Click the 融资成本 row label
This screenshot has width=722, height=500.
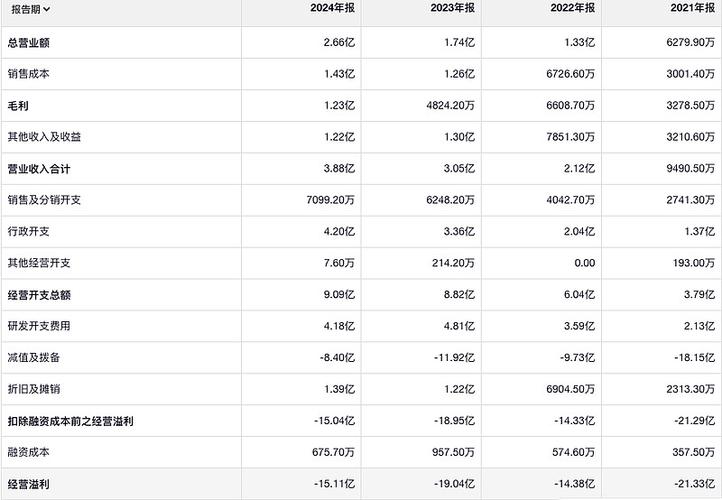(x=29, y=452)
